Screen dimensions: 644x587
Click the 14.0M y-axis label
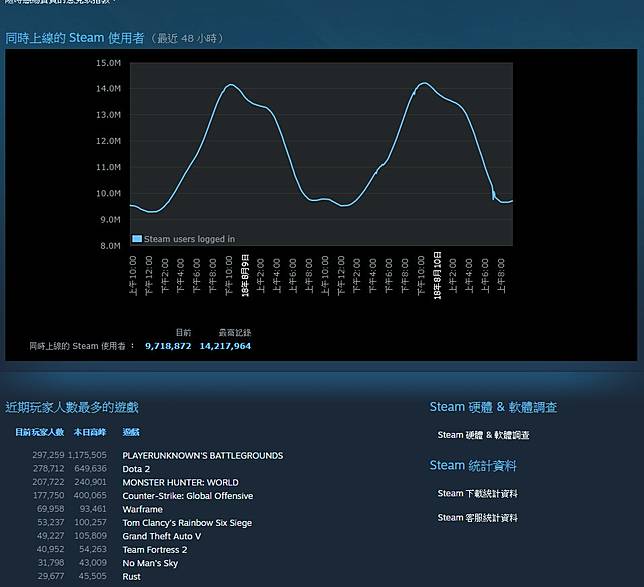coord(108,89)
